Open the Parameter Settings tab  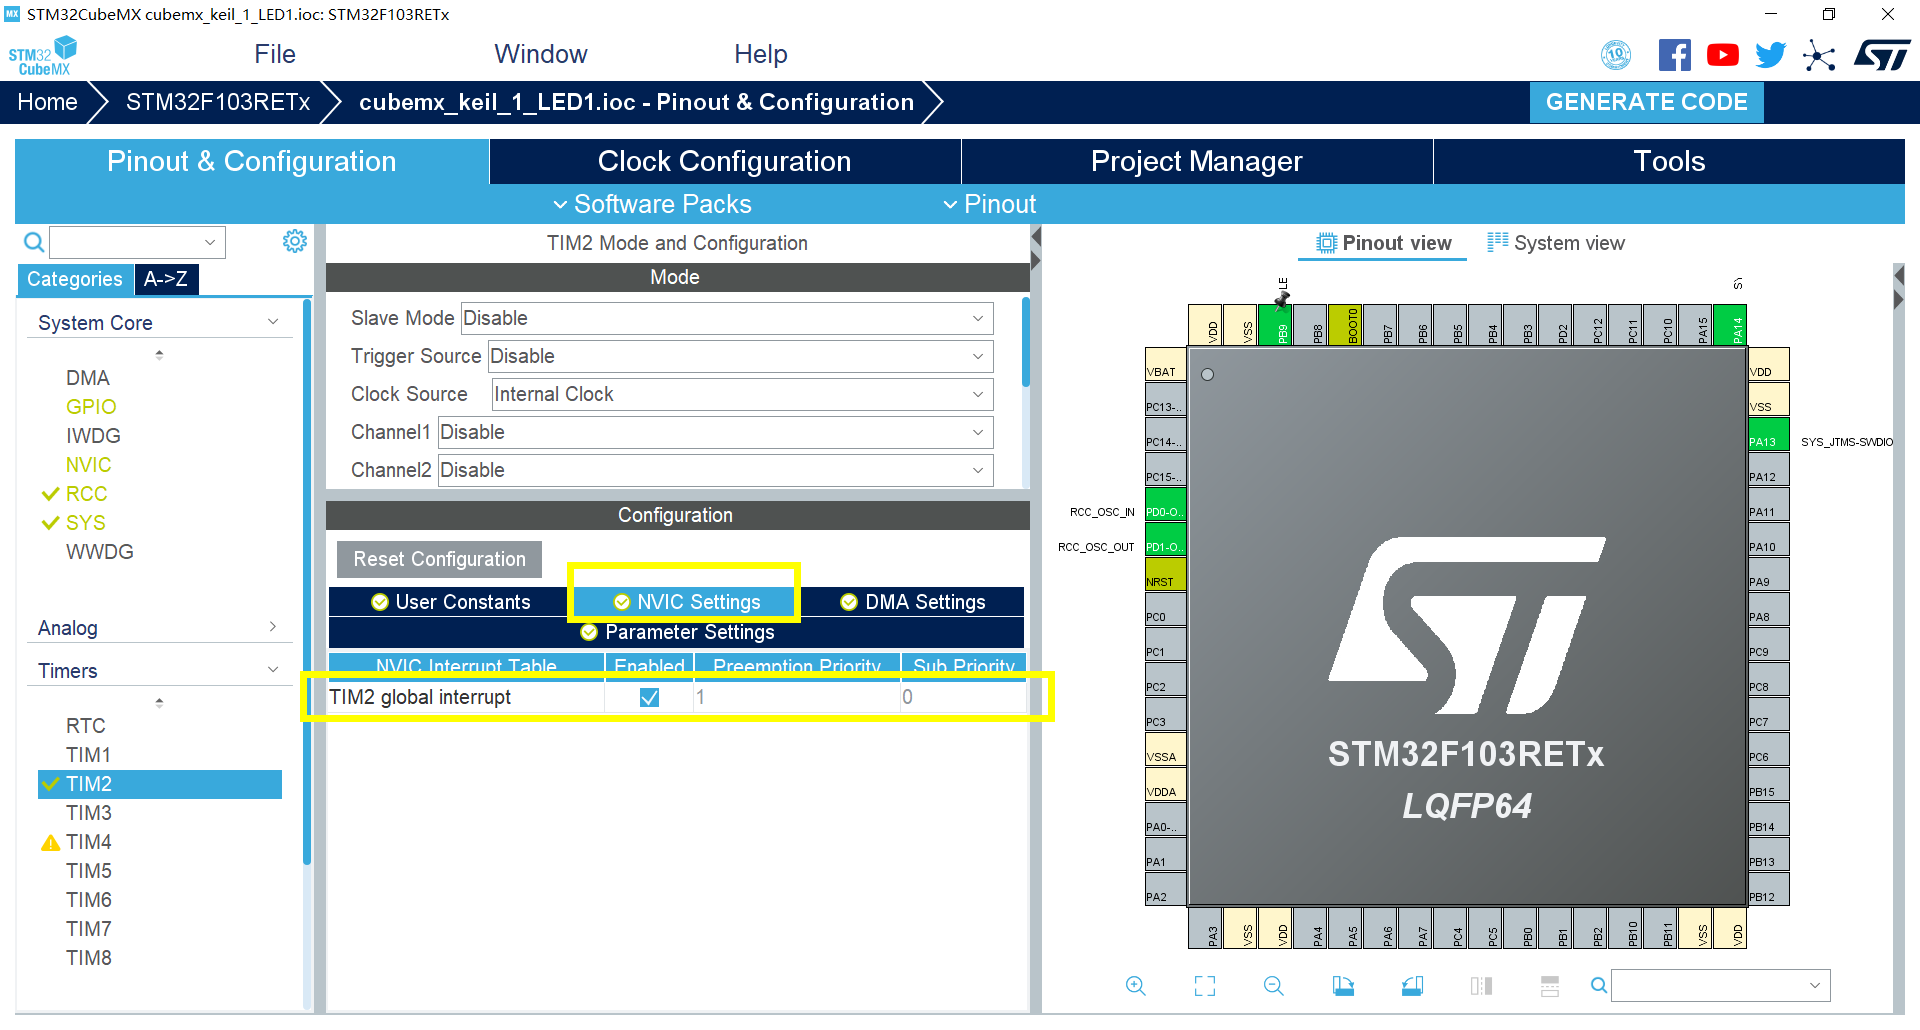677,632
